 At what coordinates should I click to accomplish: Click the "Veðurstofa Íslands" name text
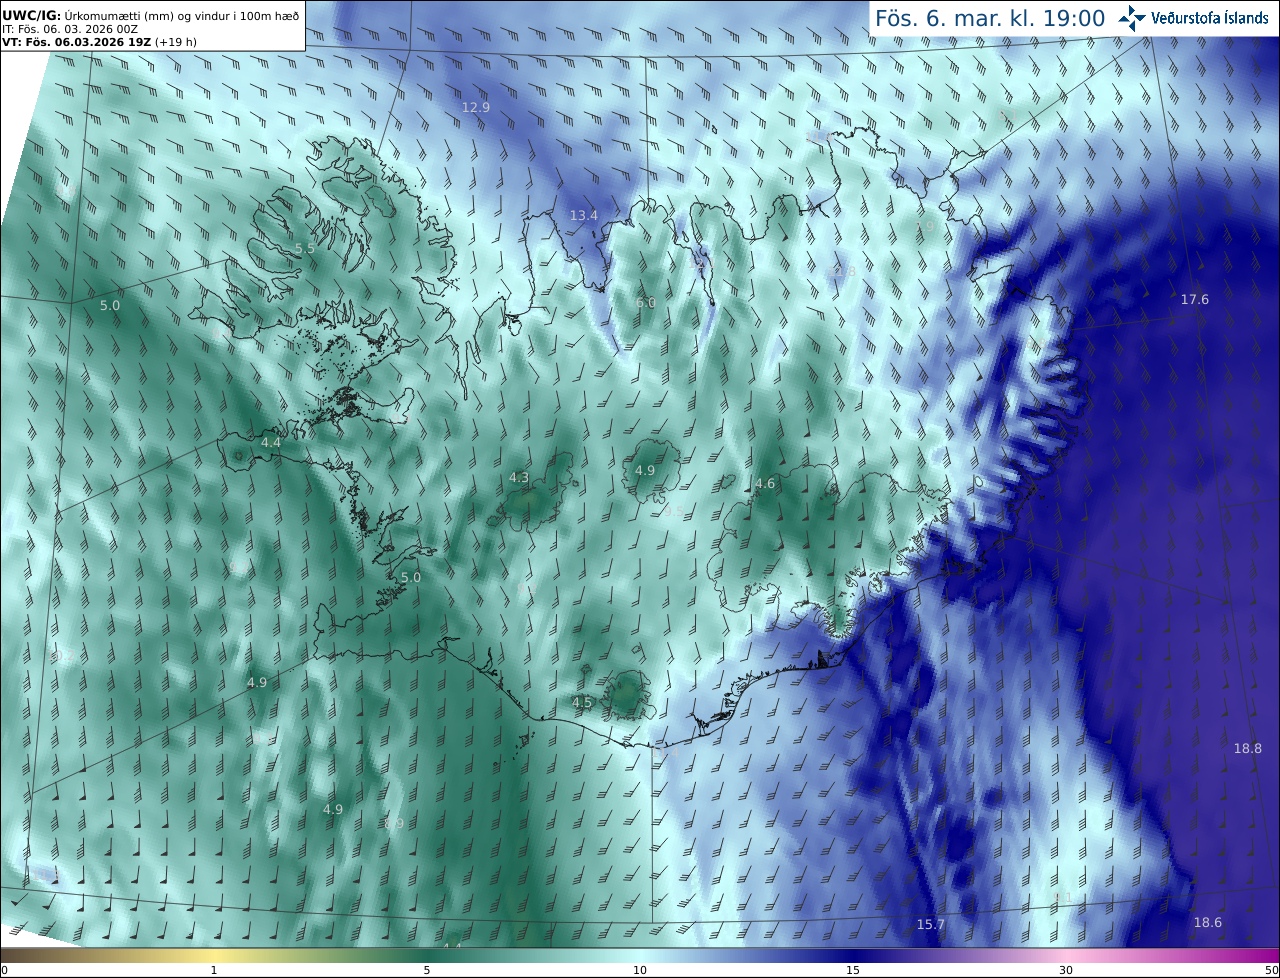(x=1210, y=19)
